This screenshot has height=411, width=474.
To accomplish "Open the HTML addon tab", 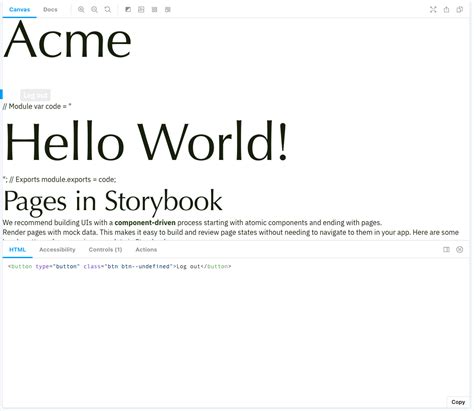I will coord(17,250).
